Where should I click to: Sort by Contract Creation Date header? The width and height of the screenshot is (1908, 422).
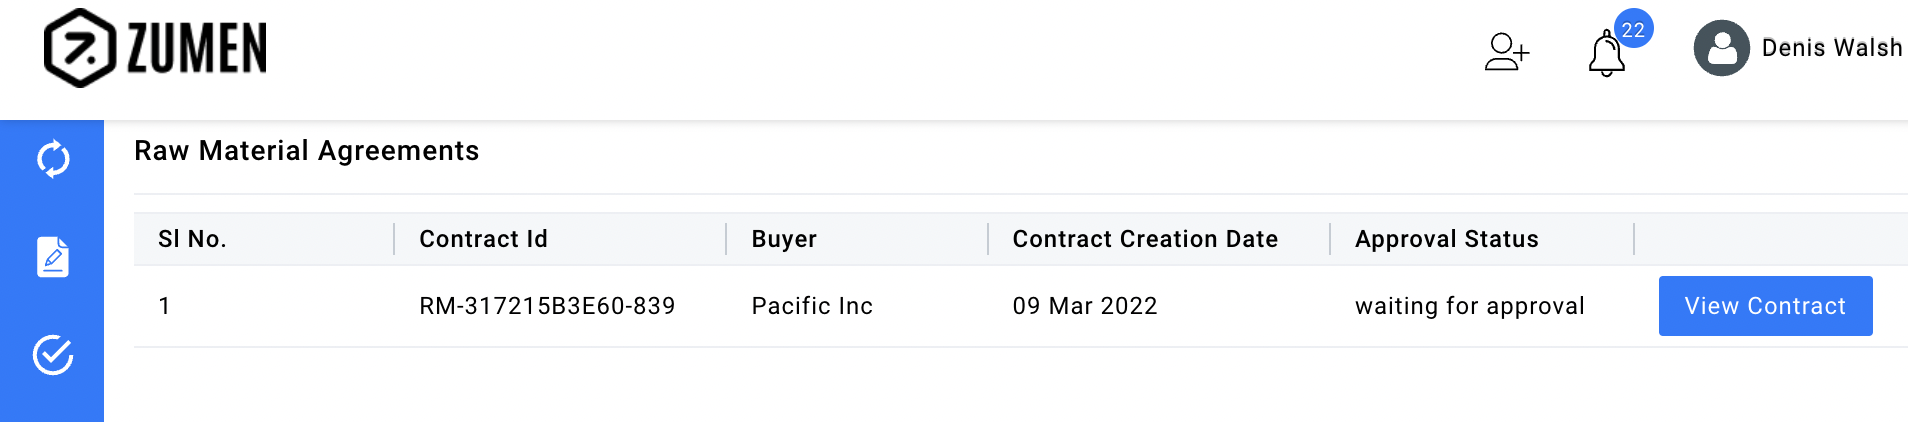coord(1145,239)
